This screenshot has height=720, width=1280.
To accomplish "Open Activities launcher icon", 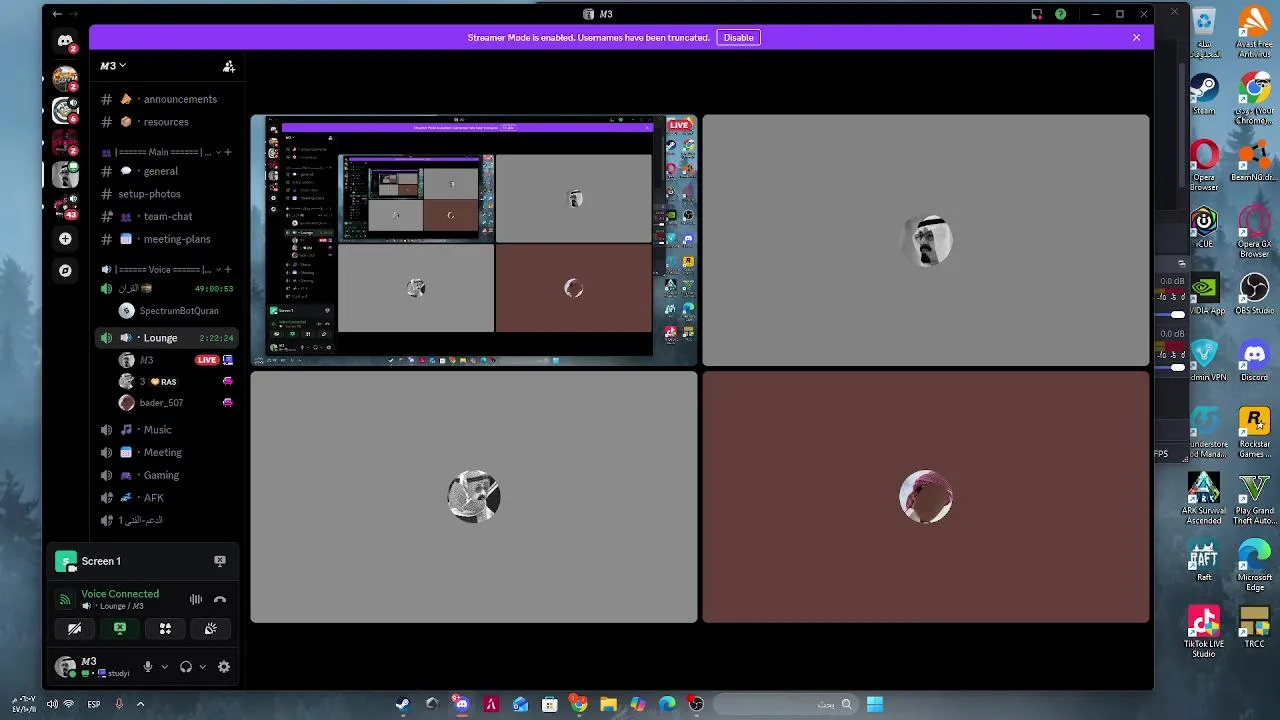I will (165, 629).
